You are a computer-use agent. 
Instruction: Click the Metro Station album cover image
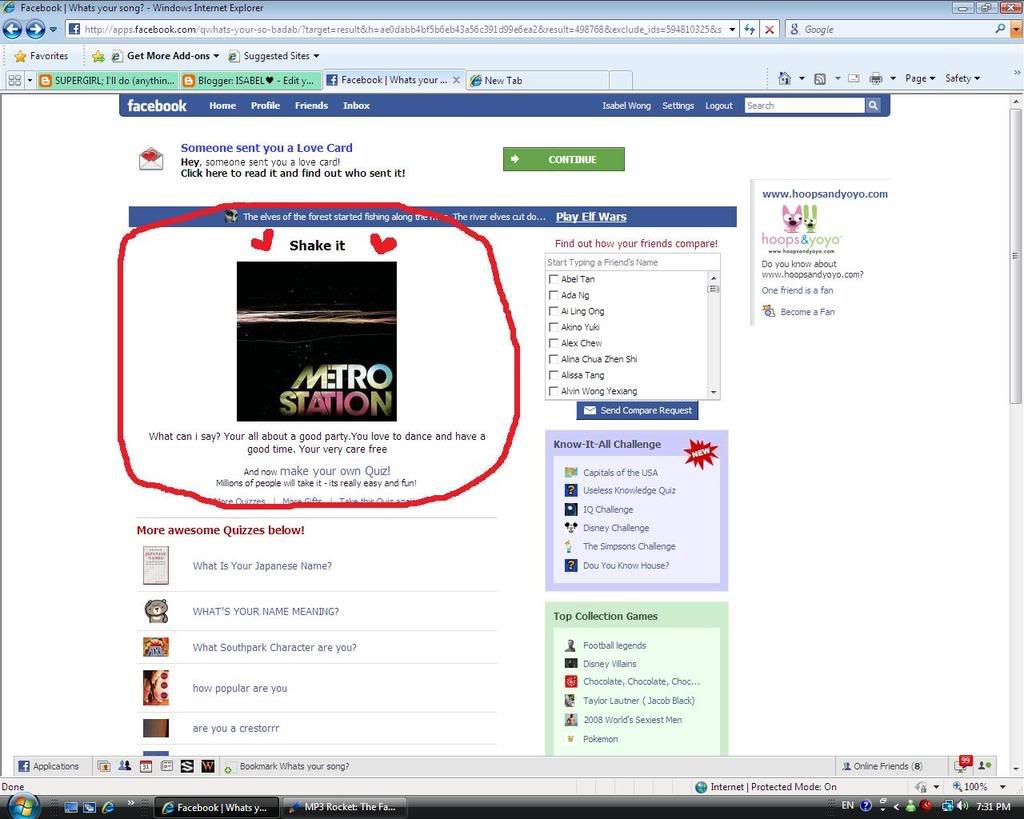click(316, 341)
